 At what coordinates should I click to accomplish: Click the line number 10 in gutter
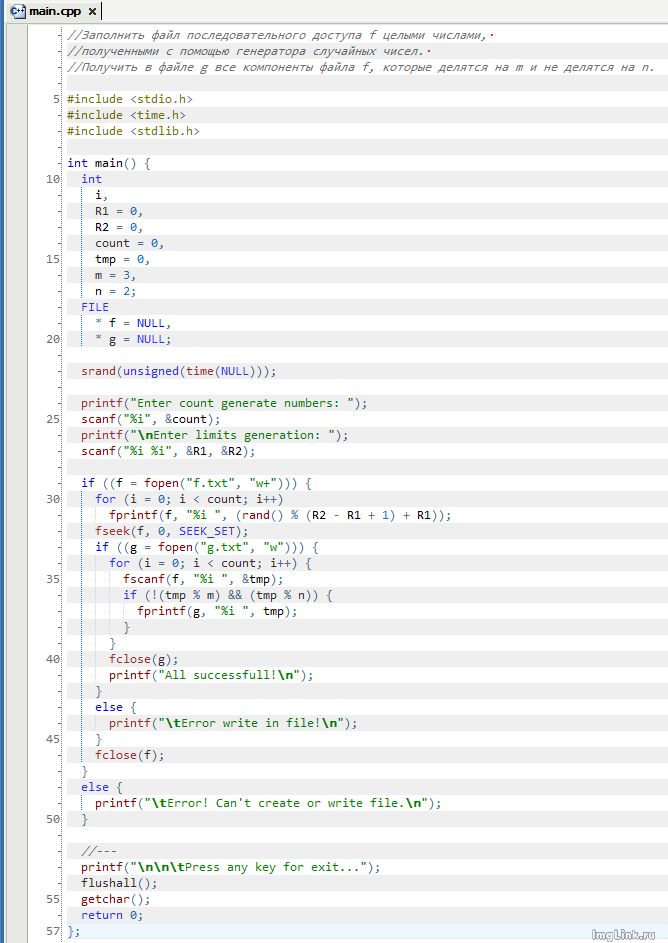pyautogui.click(x=53, y=179)
